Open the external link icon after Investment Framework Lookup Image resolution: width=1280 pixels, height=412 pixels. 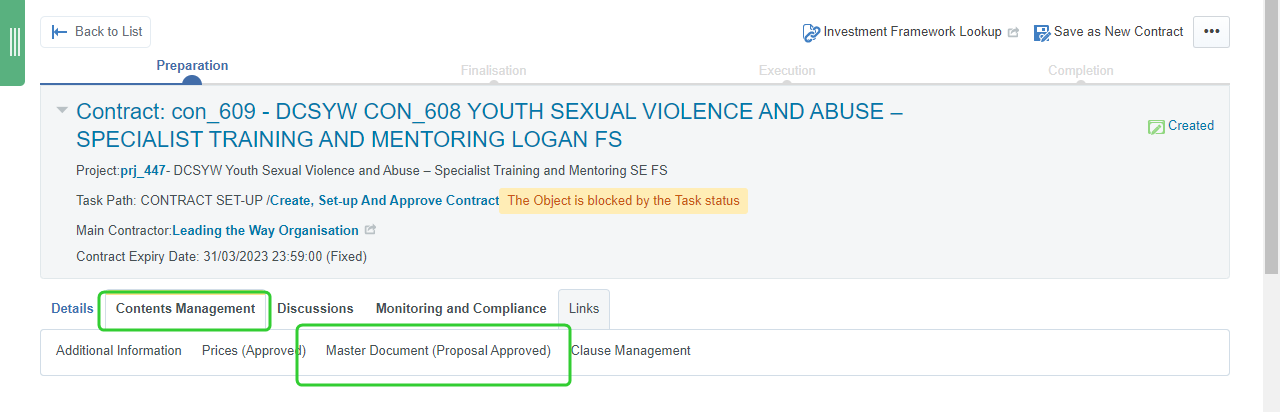1013,32
